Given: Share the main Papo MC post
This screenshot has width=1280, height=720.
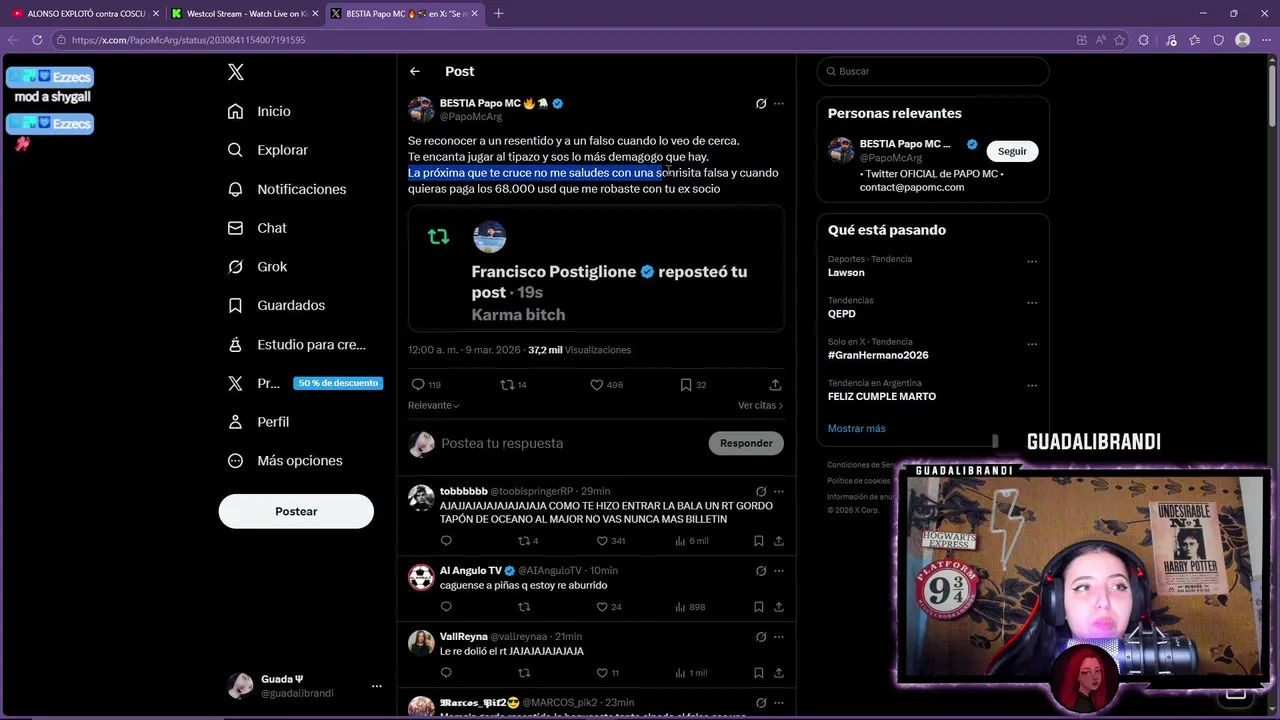Looking at the screenshot, I should [x=775, y=385].
